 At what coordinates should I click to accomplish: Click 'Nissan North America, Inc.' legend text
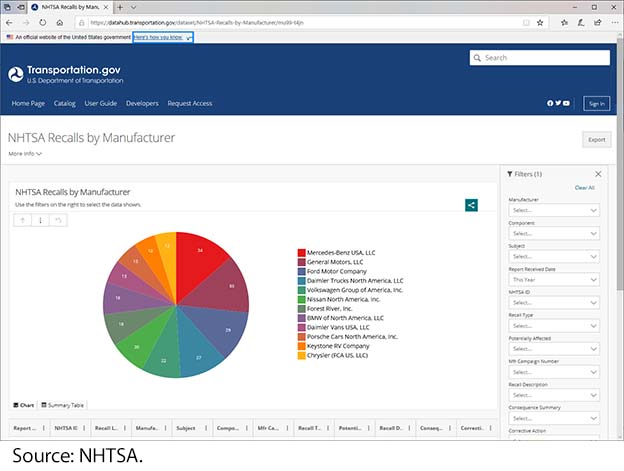pos(343,299)
